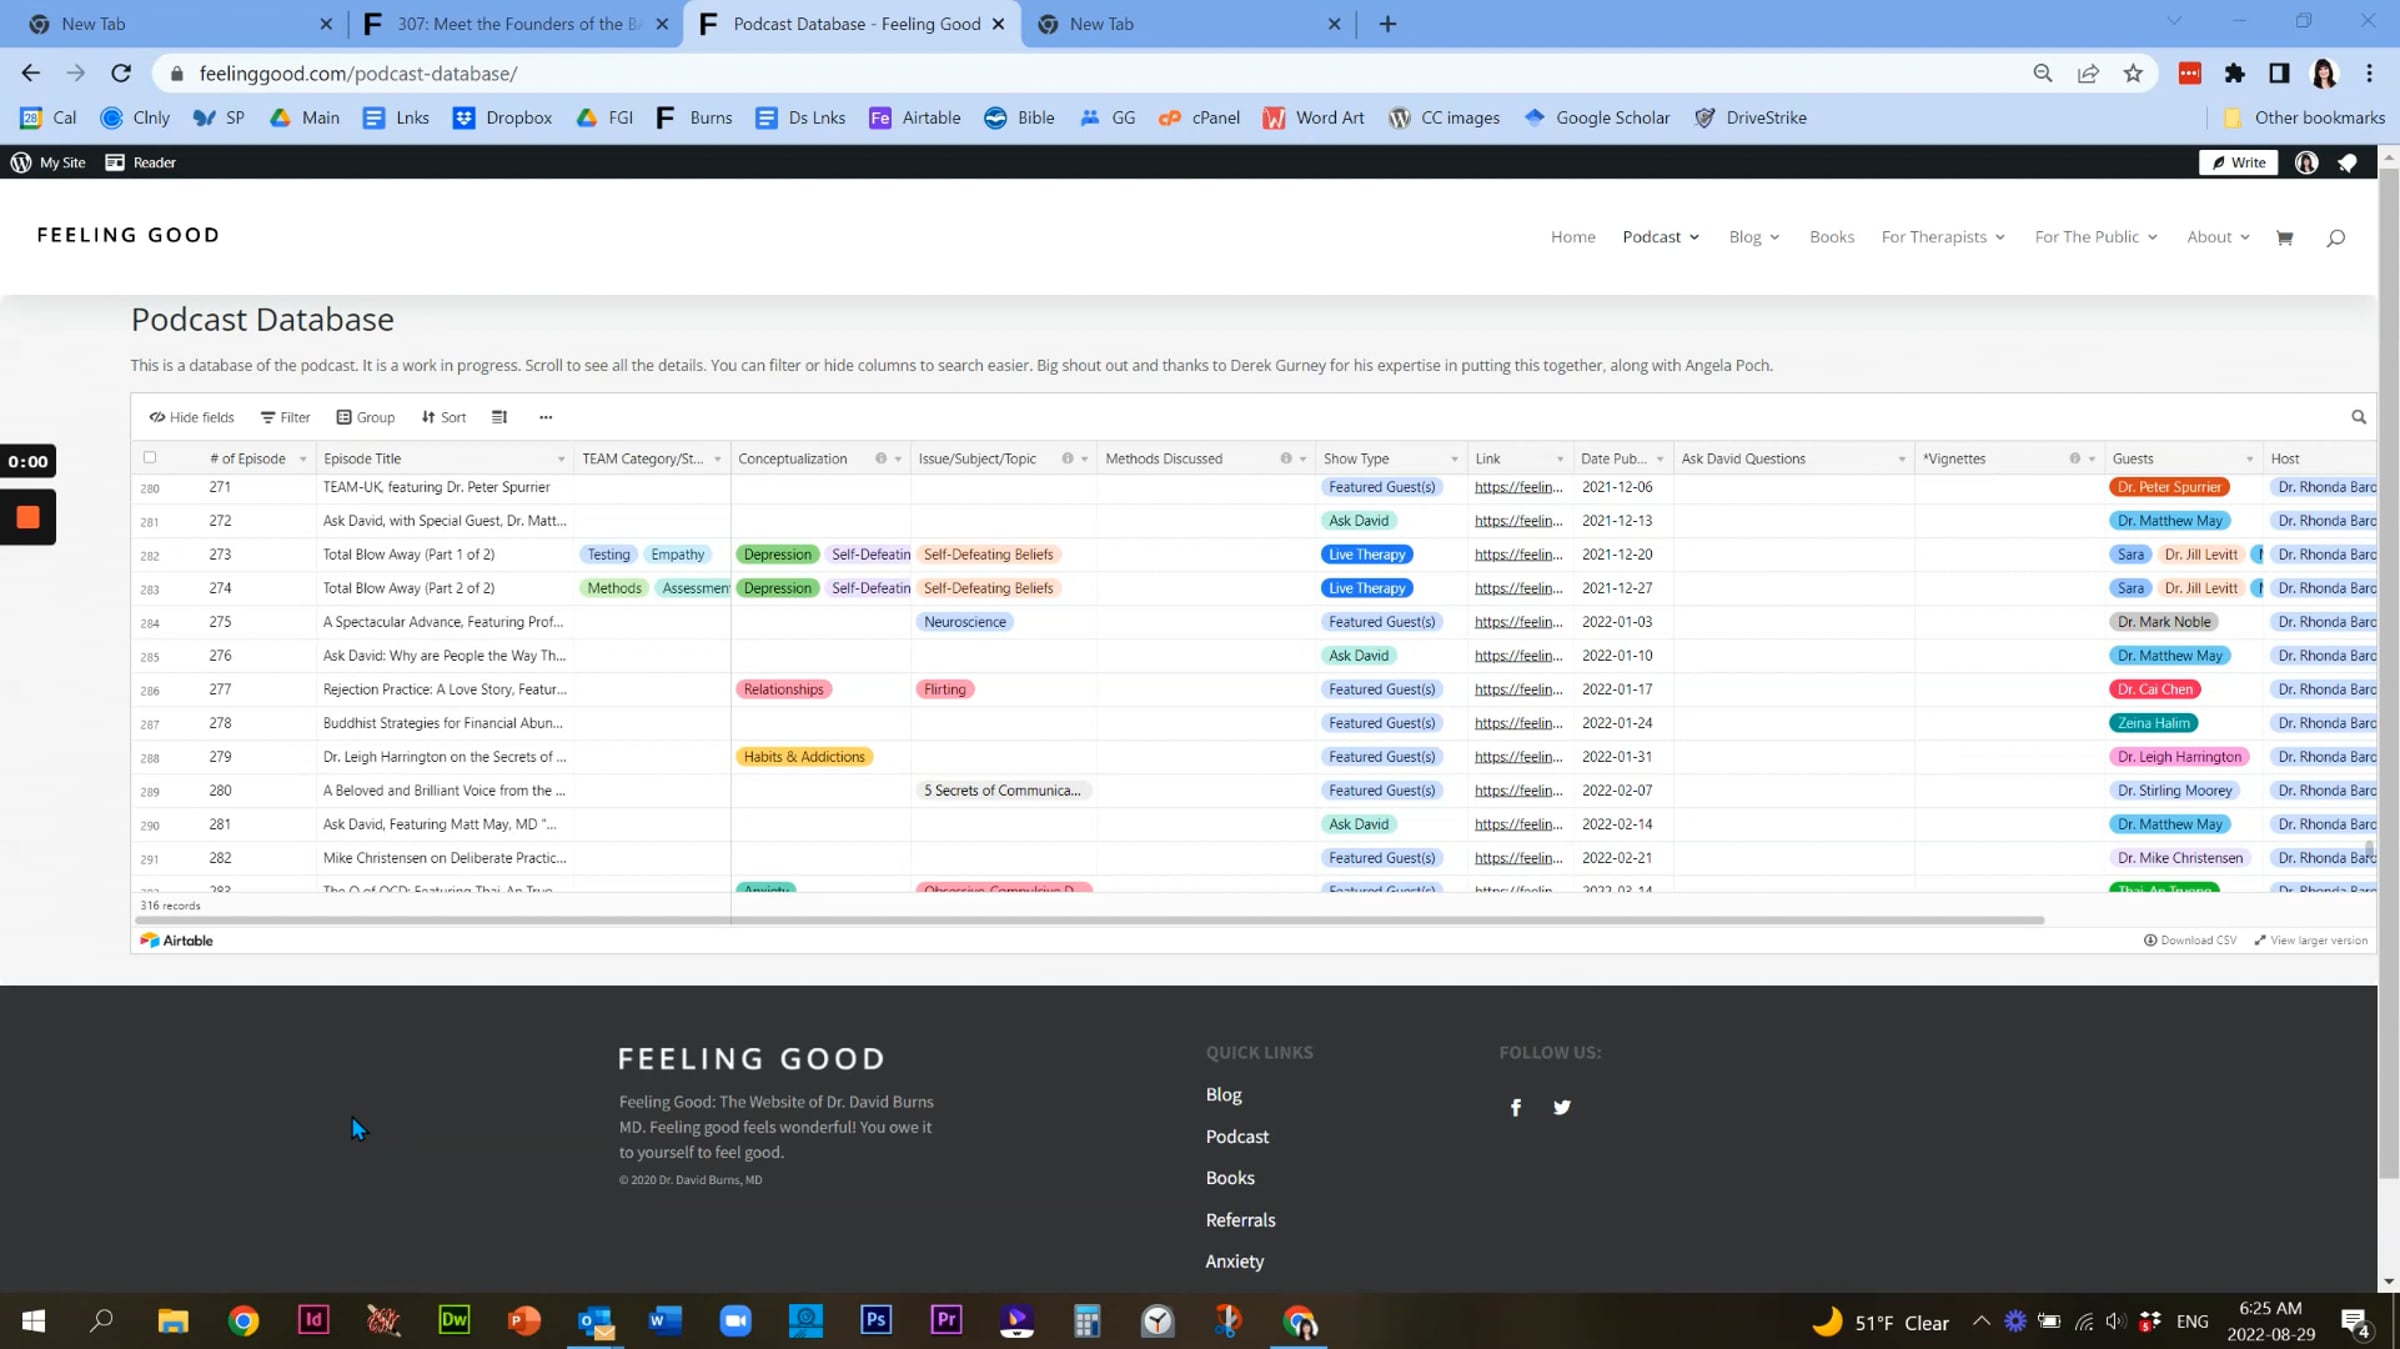Click the Hide fields toolbar button
The image size is (2400, 1349).
click(192, 417)
